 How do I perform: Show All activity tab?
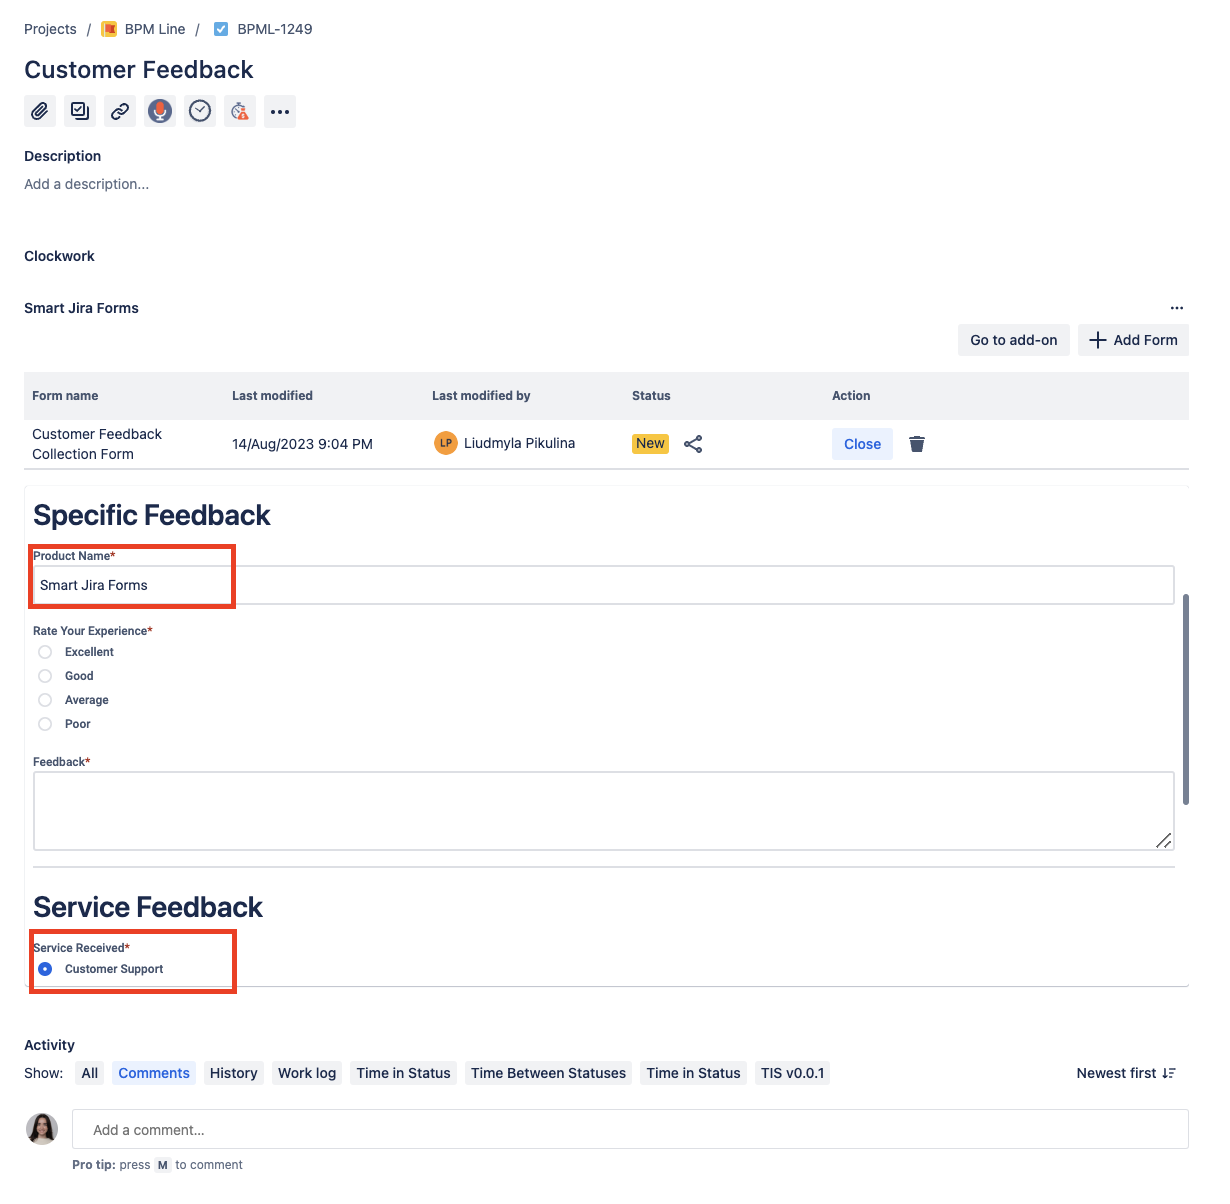(90, 1073)
